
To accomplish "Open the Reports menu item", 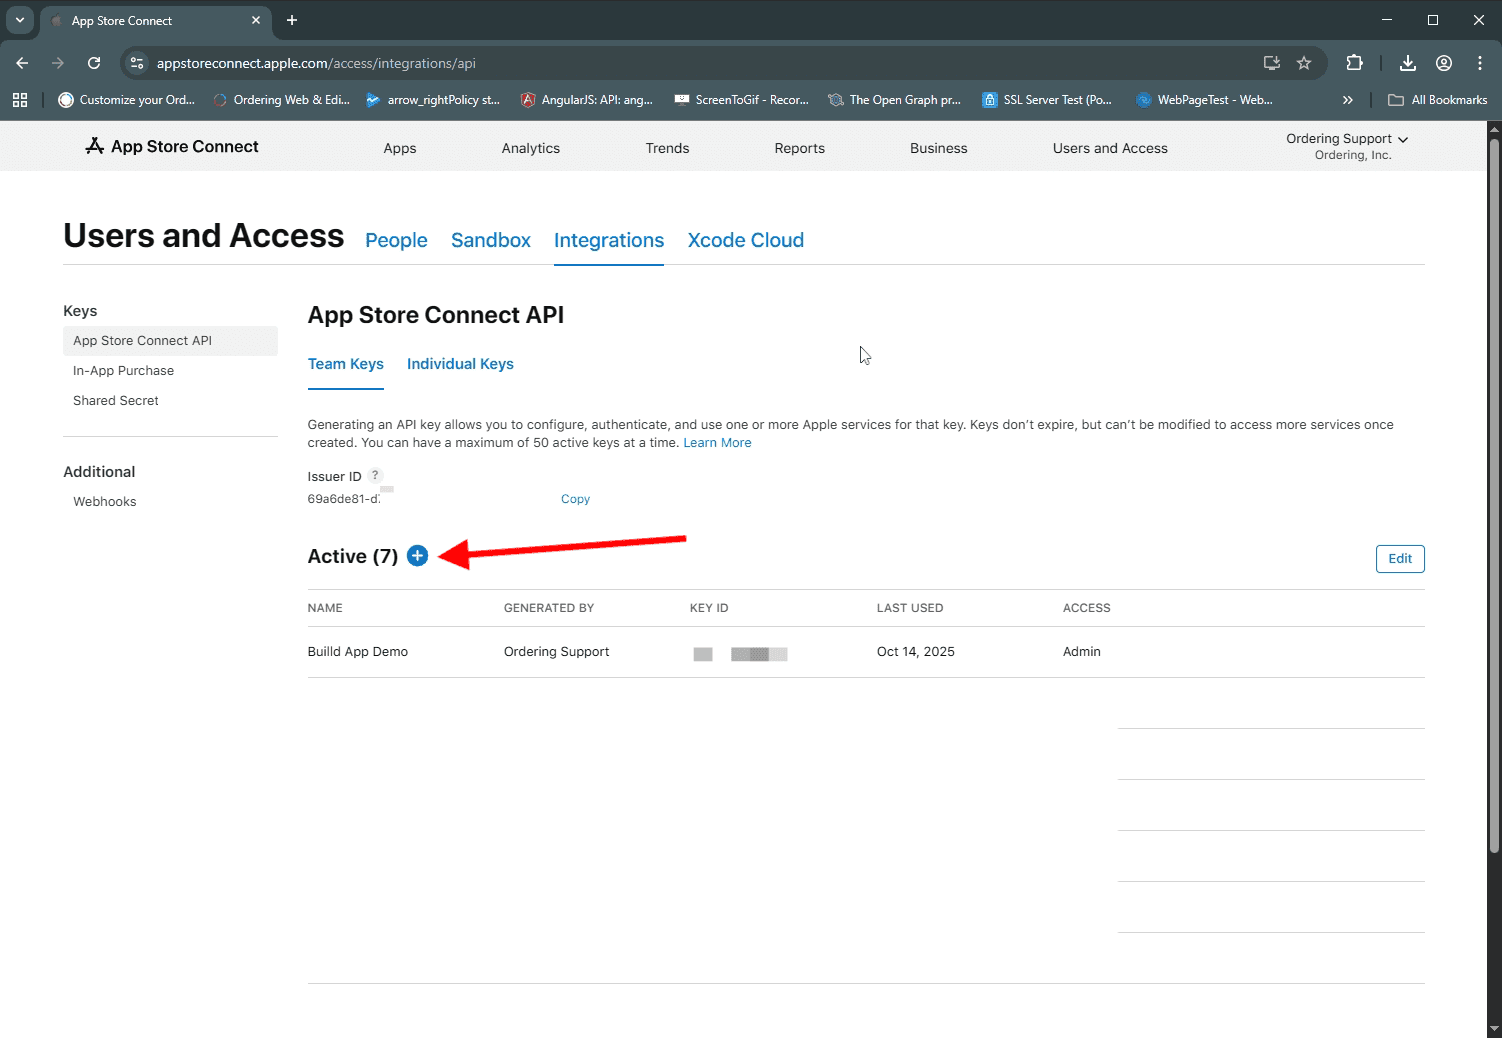I will (800, 148).
